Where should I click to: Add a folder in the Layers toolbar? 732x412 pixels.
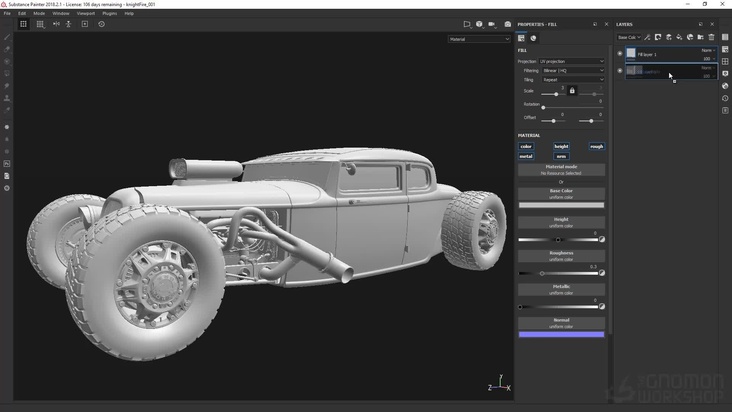(x=701, y=37)
